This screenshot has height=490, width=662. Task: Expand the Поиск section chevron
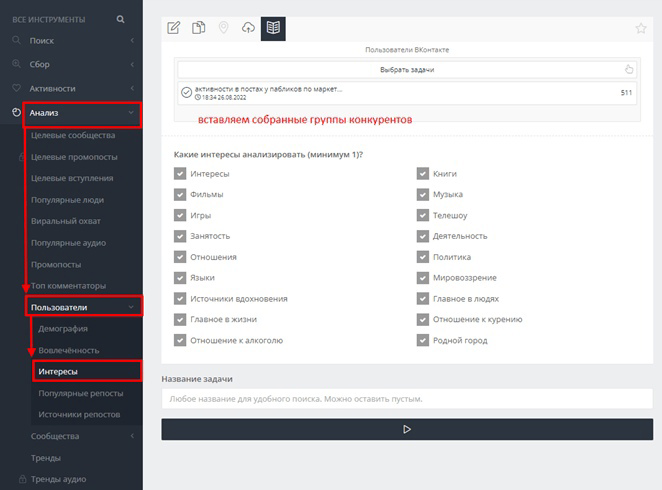click(132, 41)
